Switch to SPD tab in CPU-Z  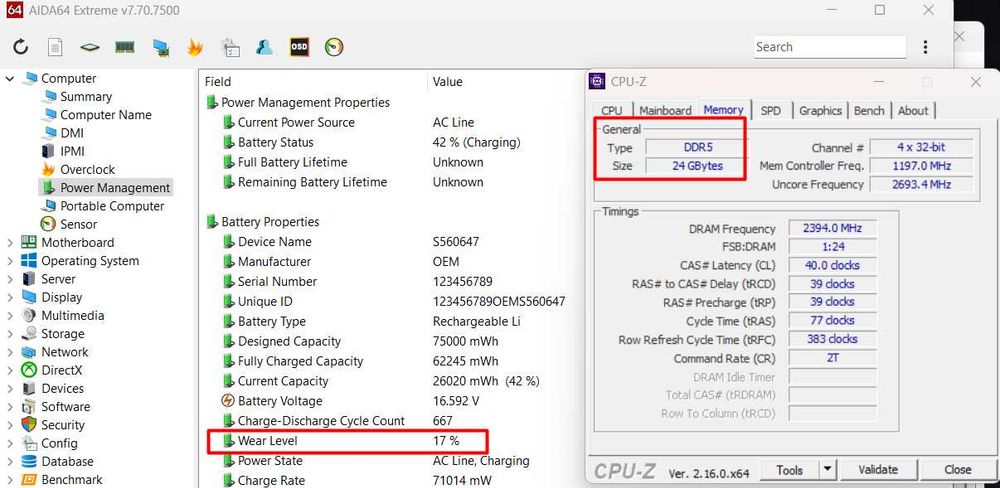pyautogui.click(x=770, y=110)
